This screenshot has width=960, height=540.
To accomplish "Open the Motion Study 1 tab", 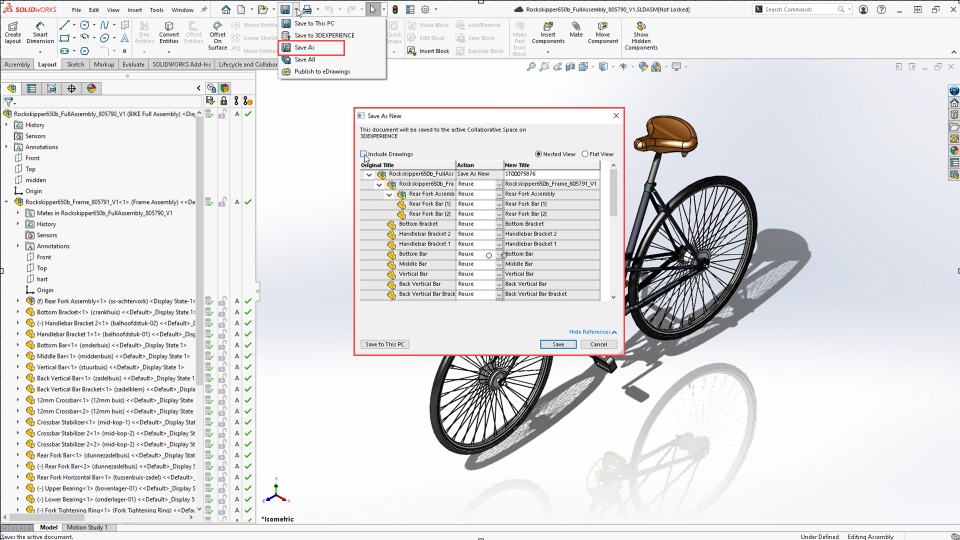I will (x=87, y=527).
